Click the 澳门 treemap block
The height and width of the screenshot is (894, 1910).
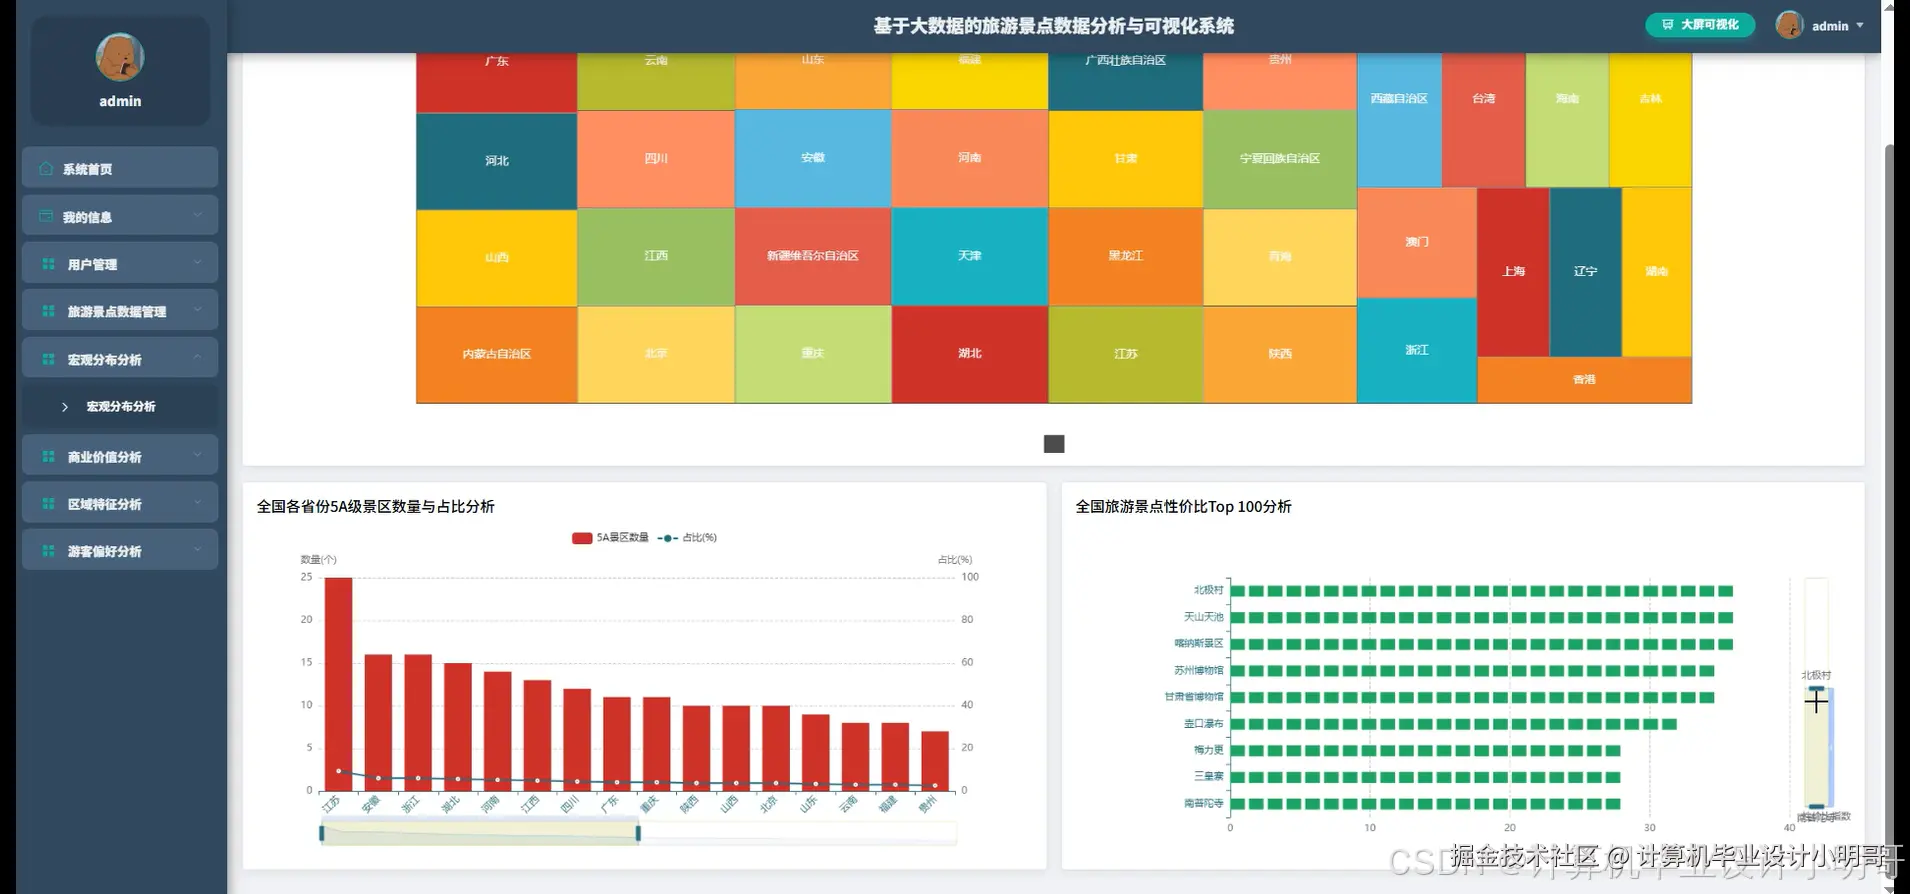(1417, 243)
